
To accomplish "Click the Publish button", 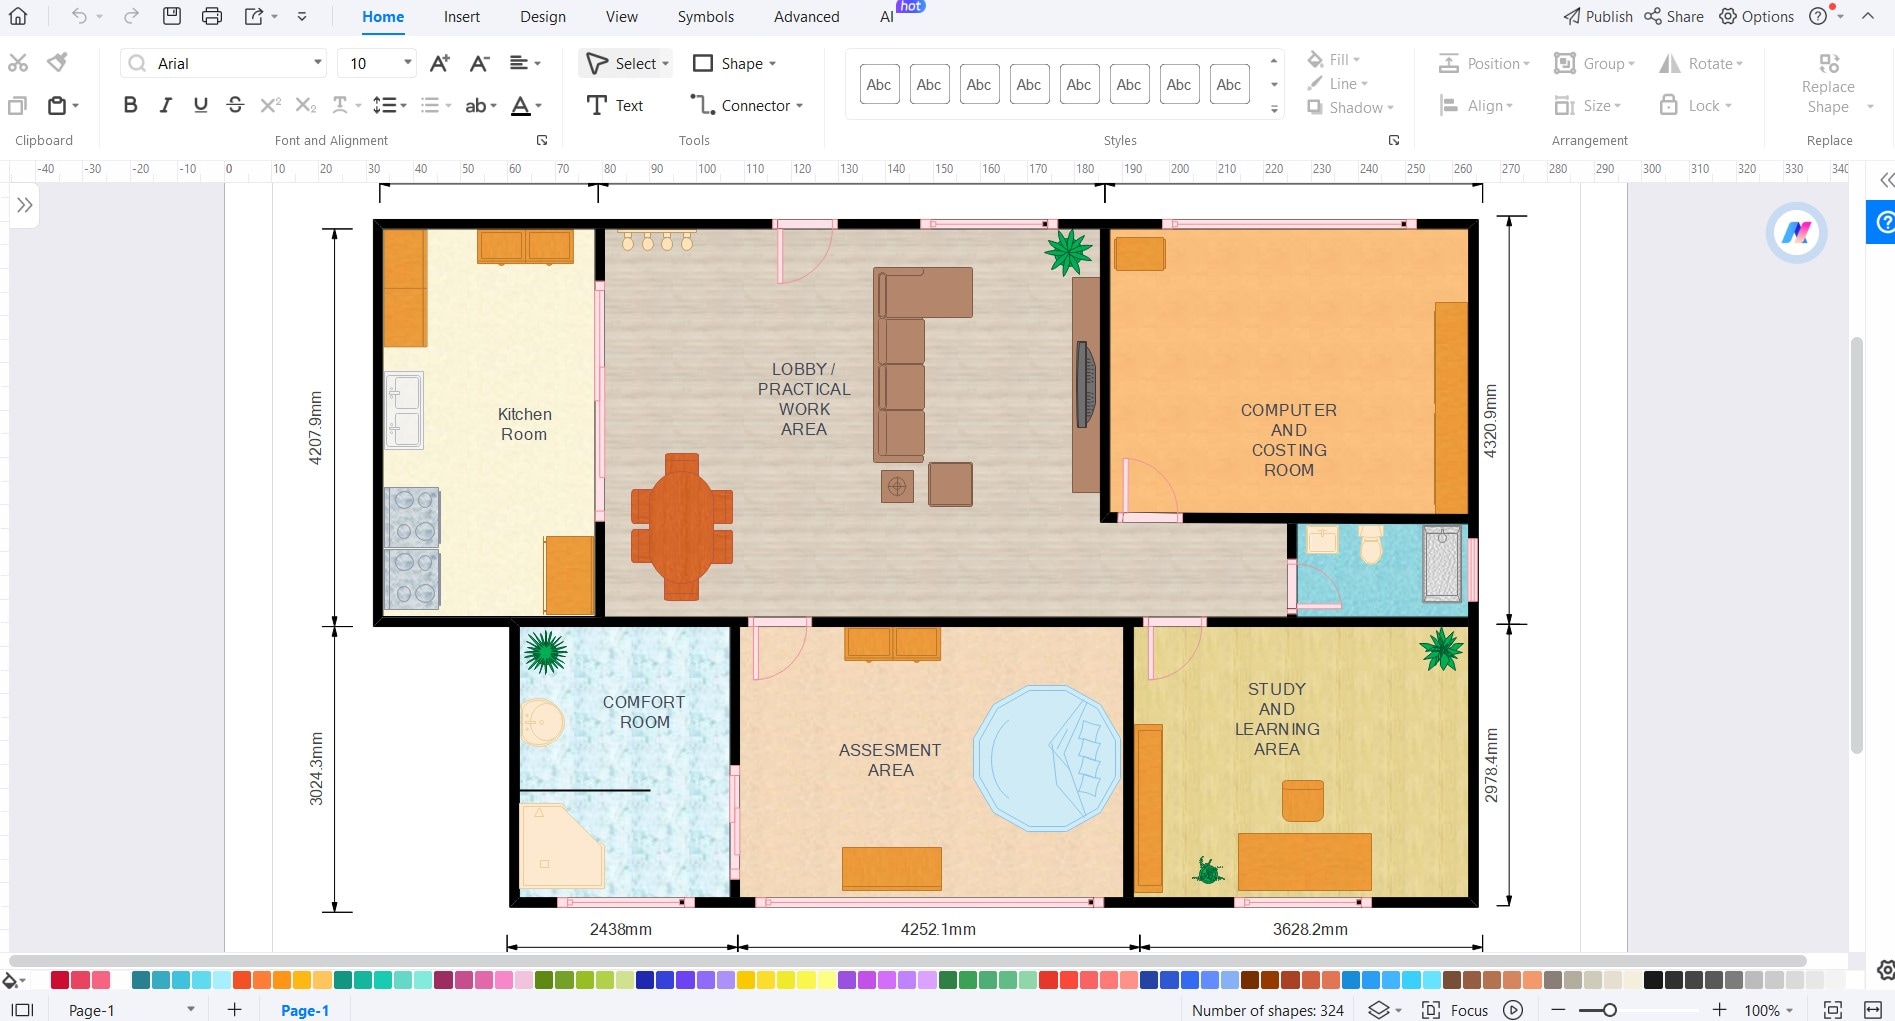I will click(x=1598, y=16).
